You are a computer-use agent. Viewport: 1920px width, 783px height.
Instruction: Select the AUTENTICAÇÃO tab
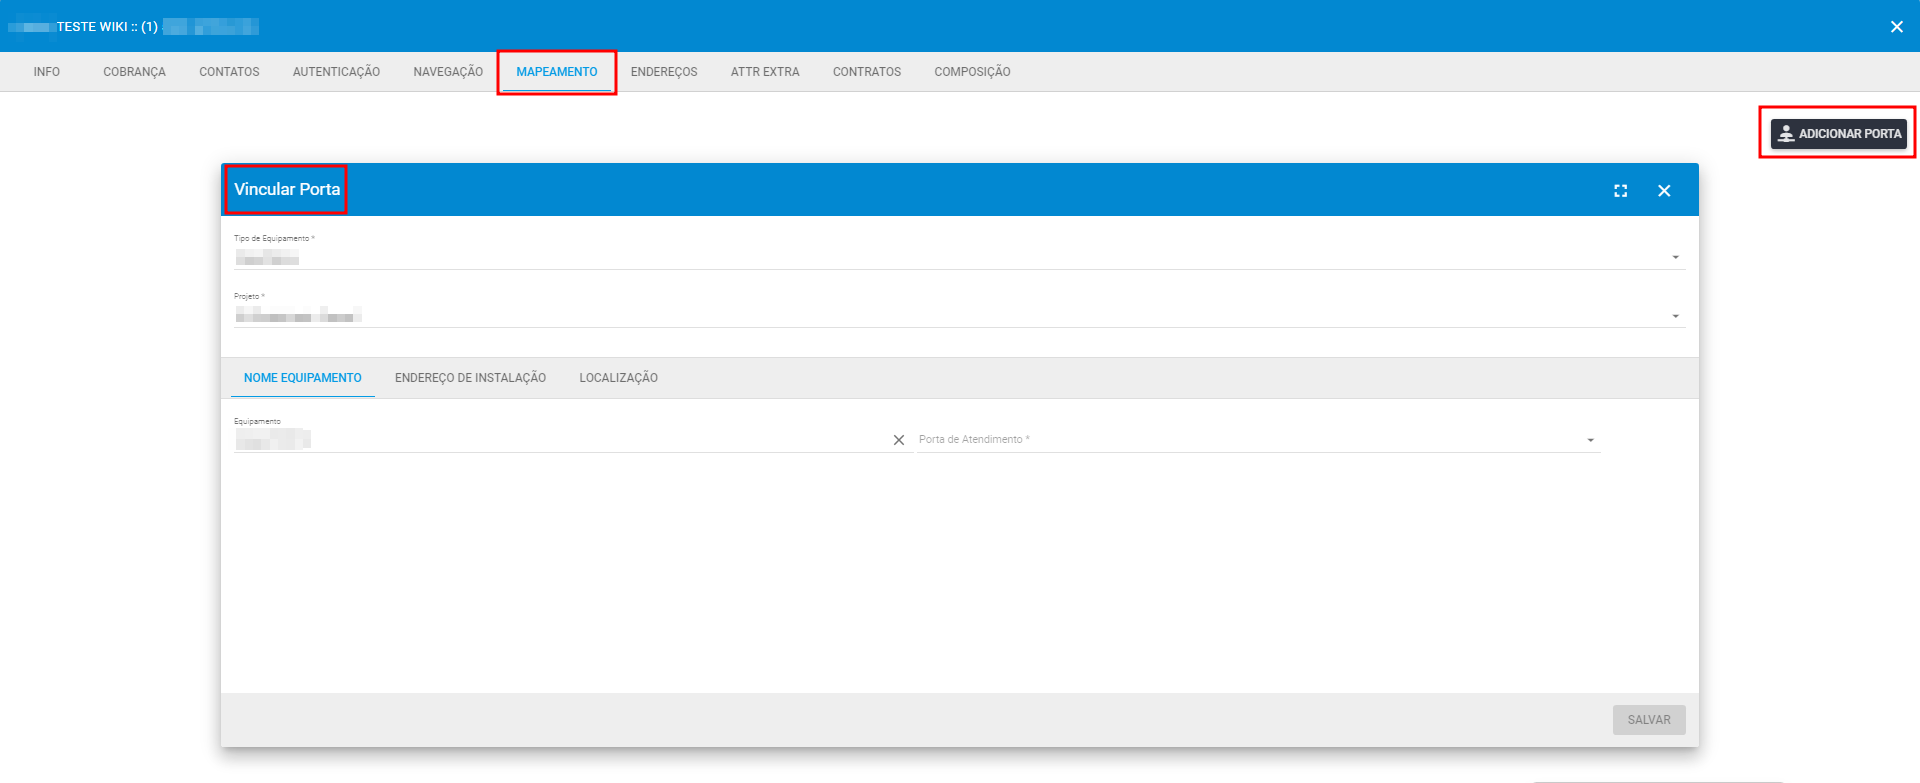click(x=336, y=72)
